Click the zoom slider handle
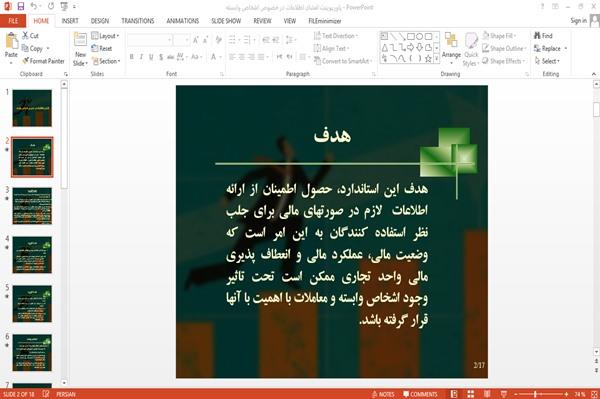The image size is (600, 399). pos(535,394)
